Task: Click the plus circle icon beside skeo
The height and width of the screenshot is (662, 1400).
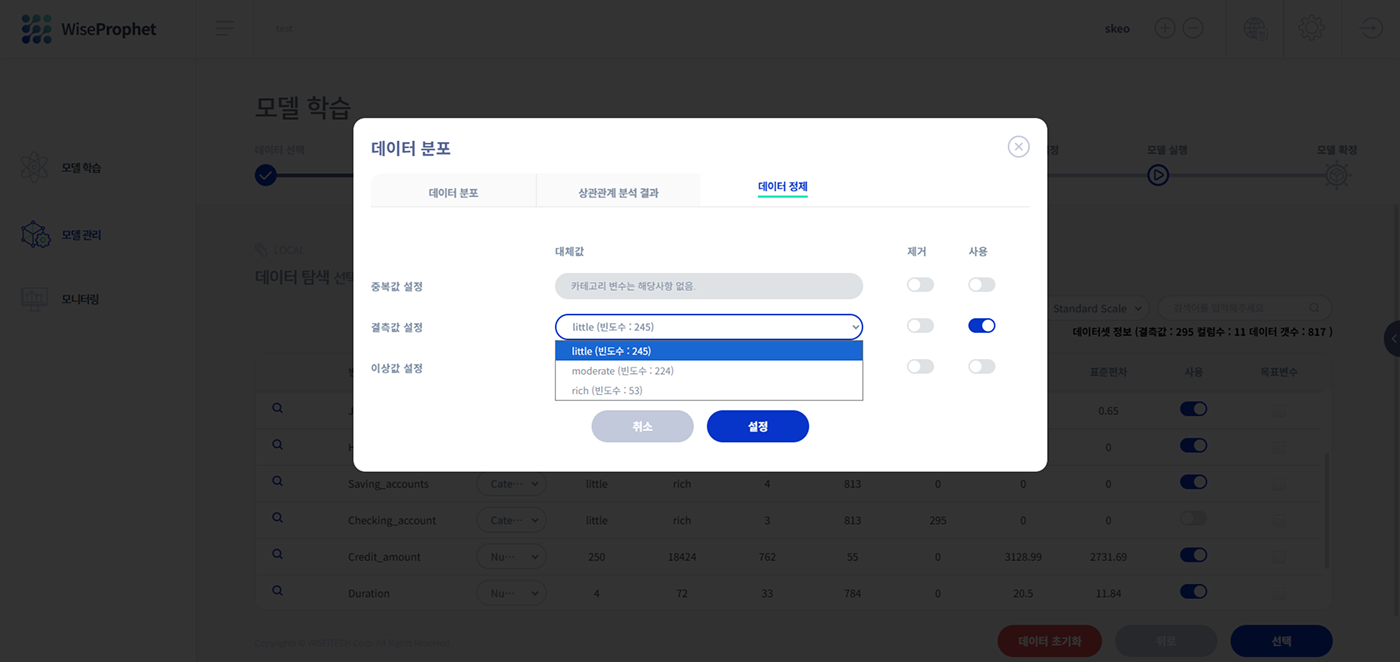Action: (1165, 28)
